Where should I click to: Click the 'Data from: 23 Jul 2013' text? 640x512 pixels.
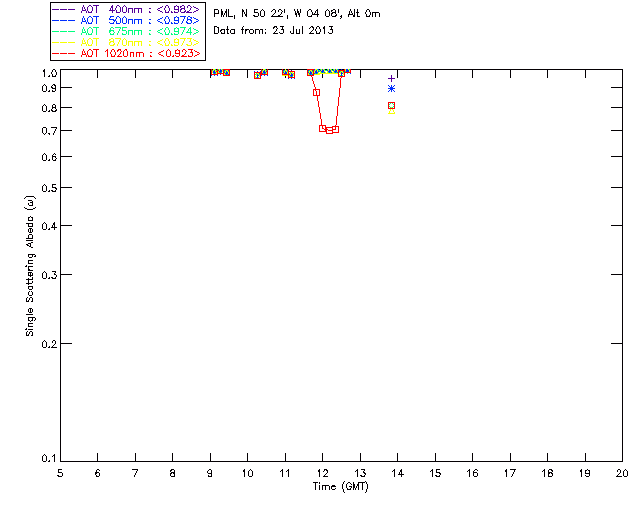click(x=273, y=31)
